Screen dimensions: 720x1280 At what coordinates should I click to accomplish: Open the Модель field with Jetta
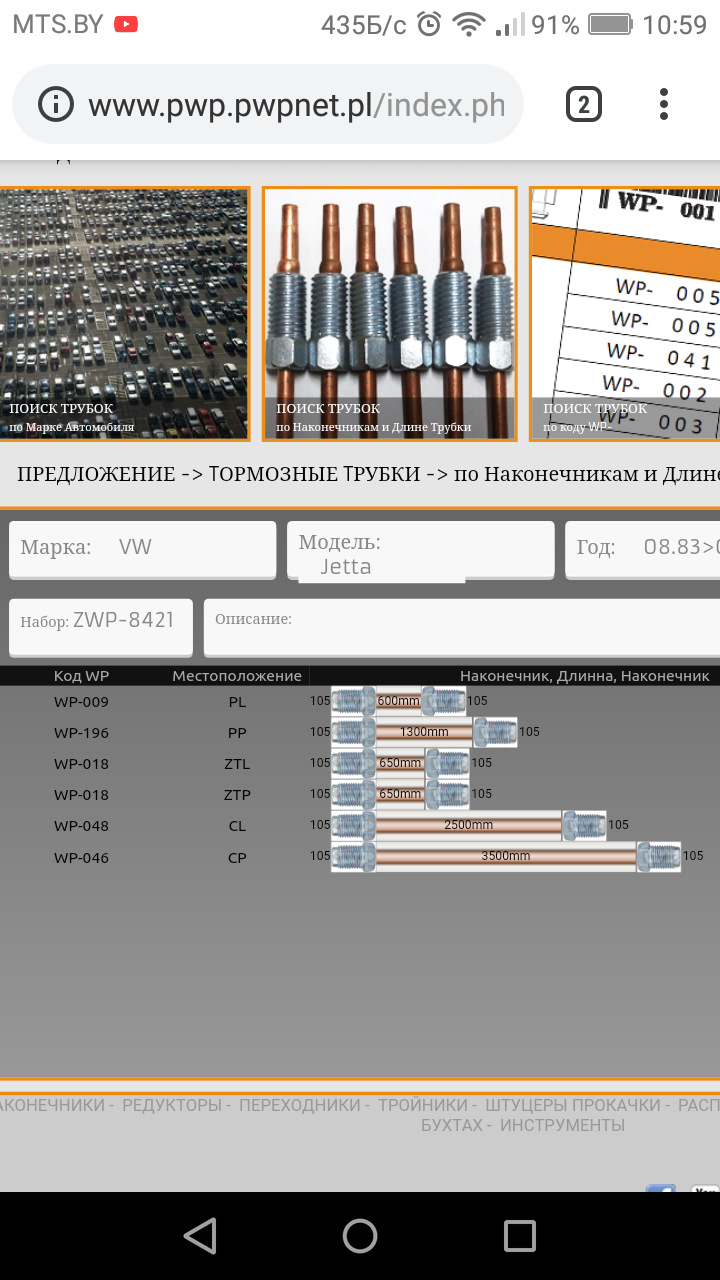pyautogui.click(x=421, y=552)
